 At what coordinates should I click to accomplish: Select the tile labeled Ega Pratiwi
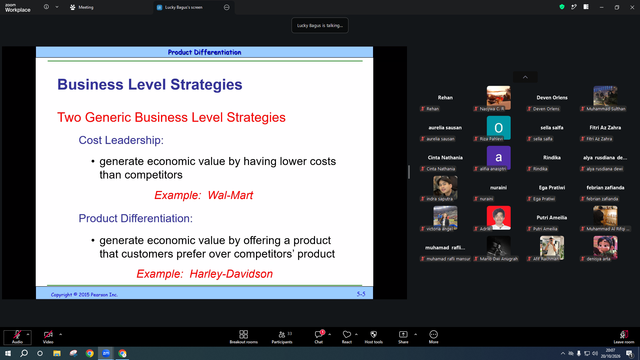pos(552,188)
